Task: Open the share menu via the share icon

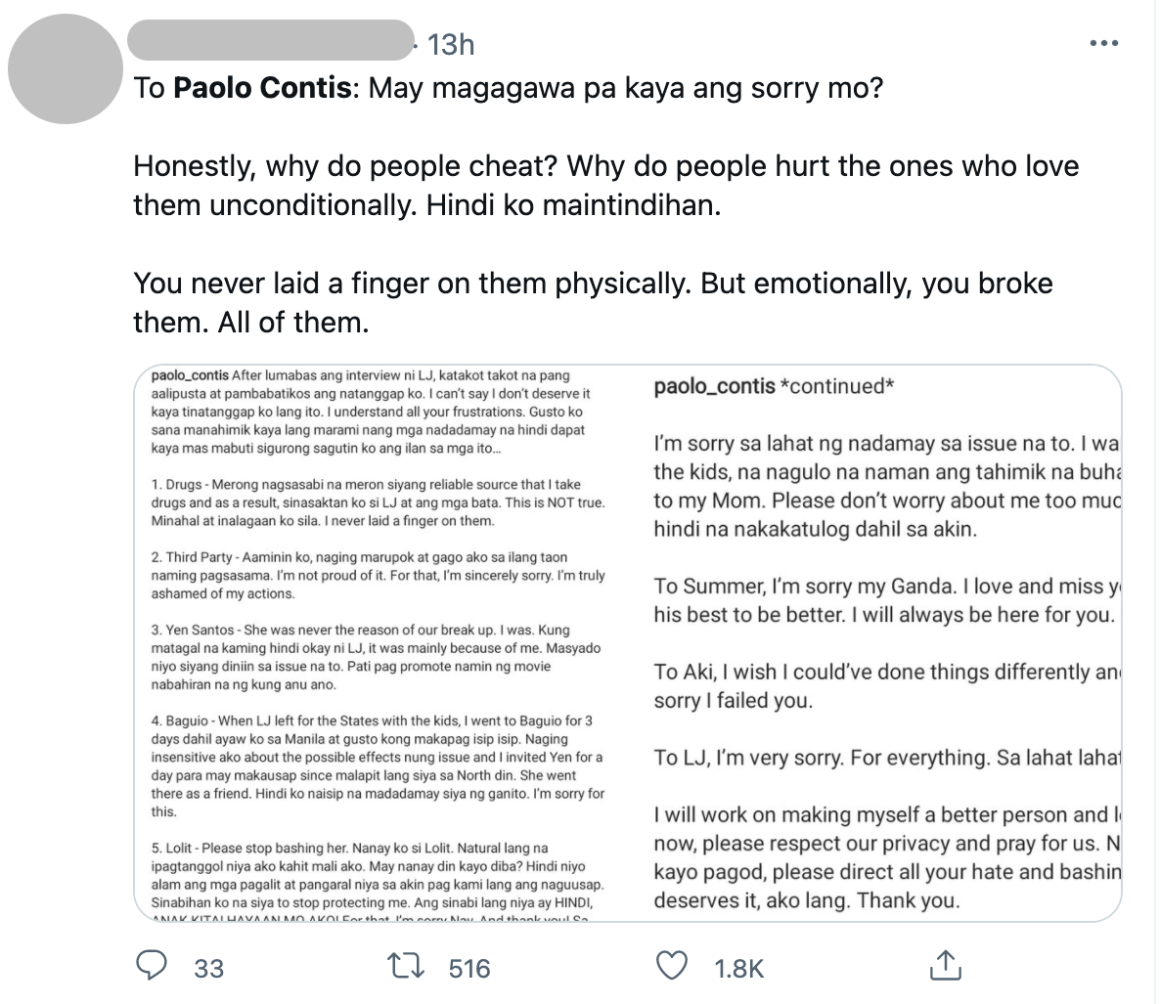Action: coord(945,966)
